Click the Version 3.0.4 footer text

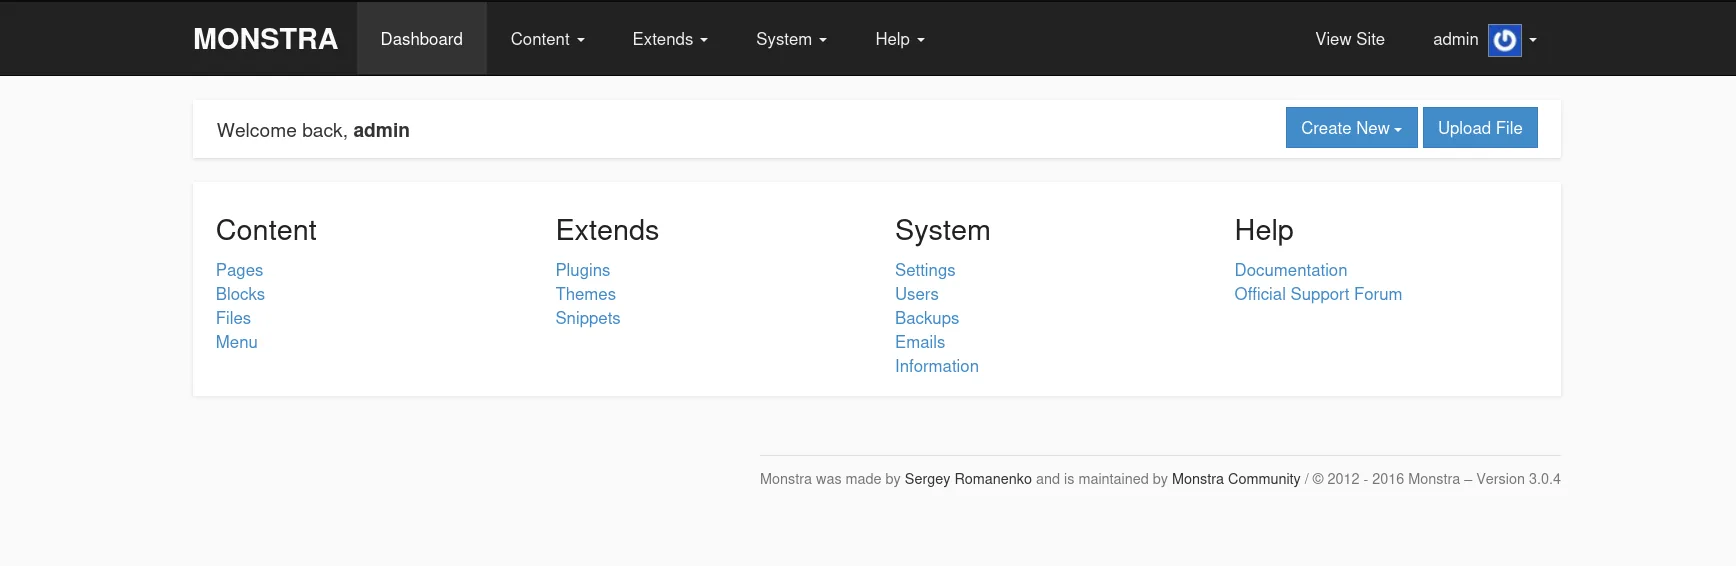(x=1518, y=479)
